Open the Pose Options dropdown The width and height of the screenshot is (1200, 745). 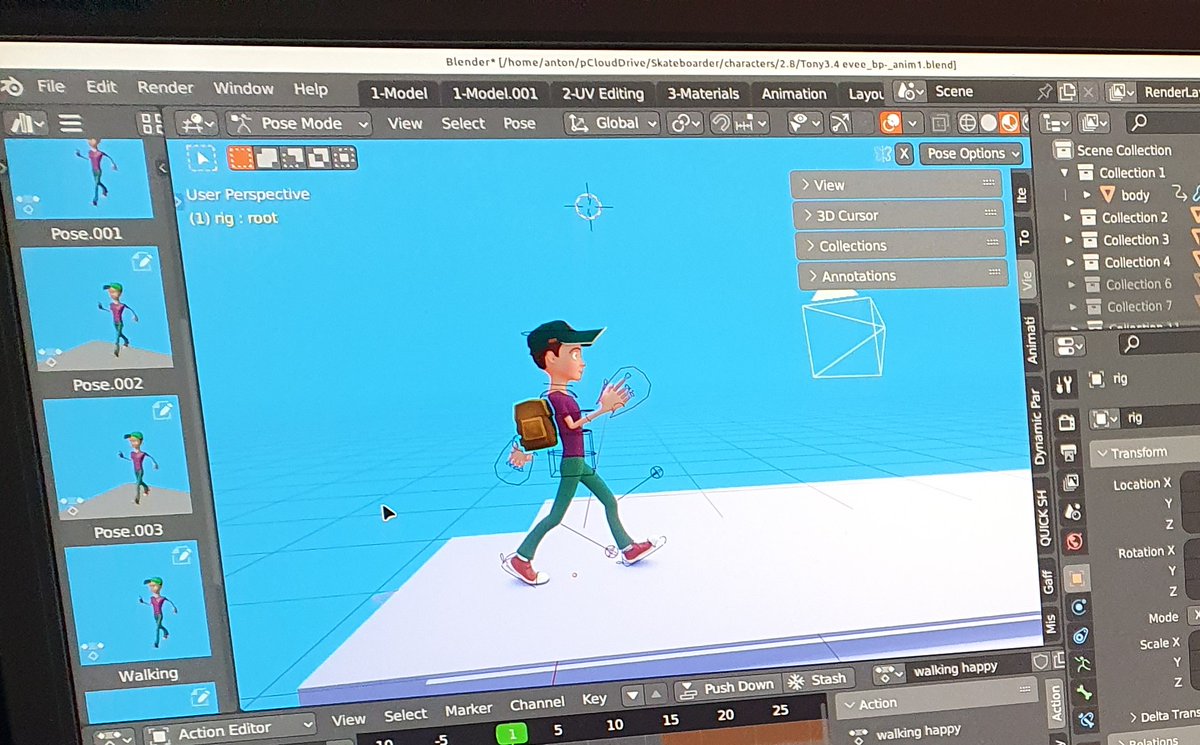[x=973, y=153]
